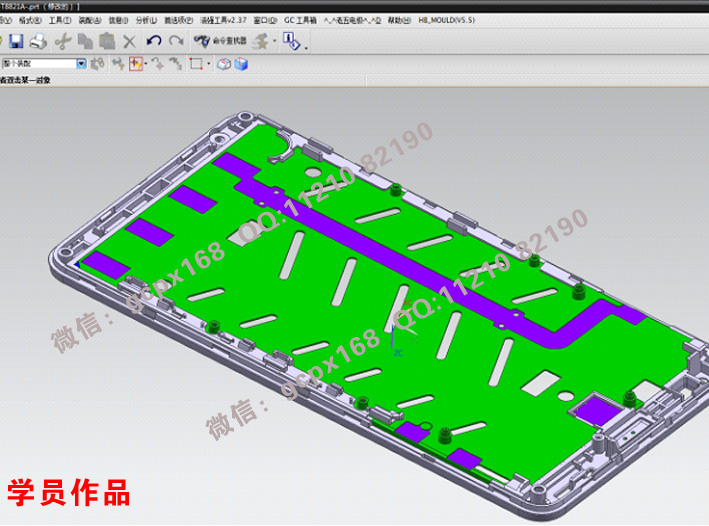
Task: Click the Print icon
Action: [x=38, y=41]
